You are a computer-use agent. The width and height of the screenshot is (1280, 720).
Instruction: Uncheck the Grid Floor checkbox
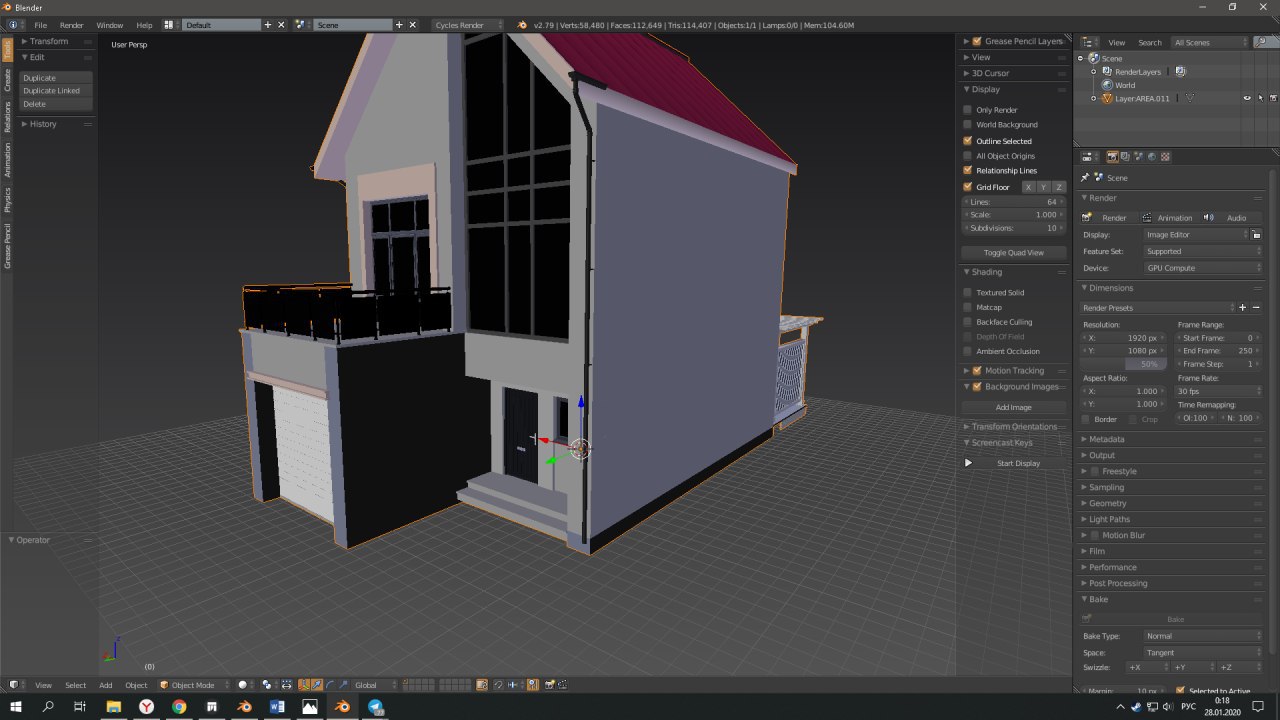click(967, 187)
